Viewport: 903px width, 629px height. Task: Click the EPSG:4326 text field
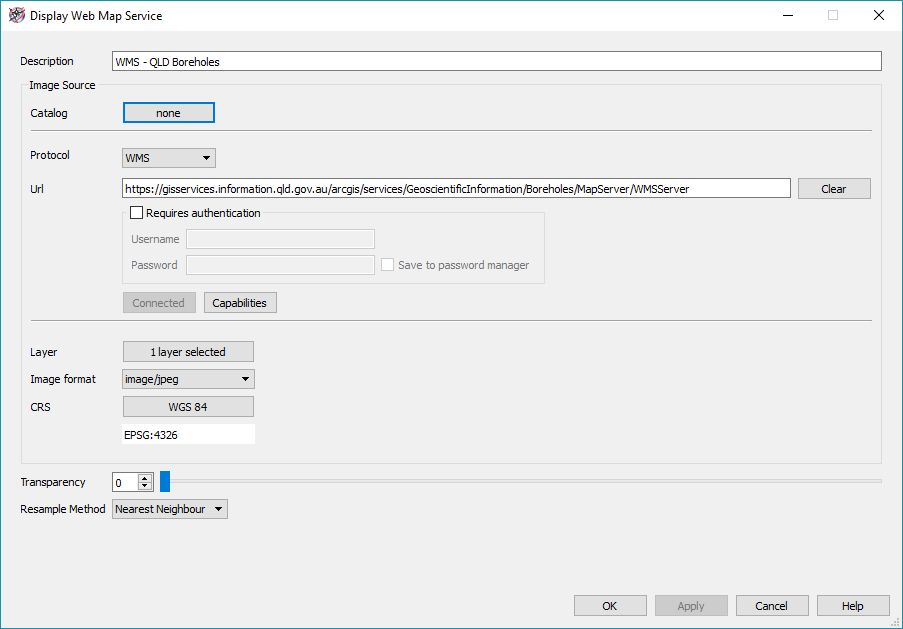[188, 435]
